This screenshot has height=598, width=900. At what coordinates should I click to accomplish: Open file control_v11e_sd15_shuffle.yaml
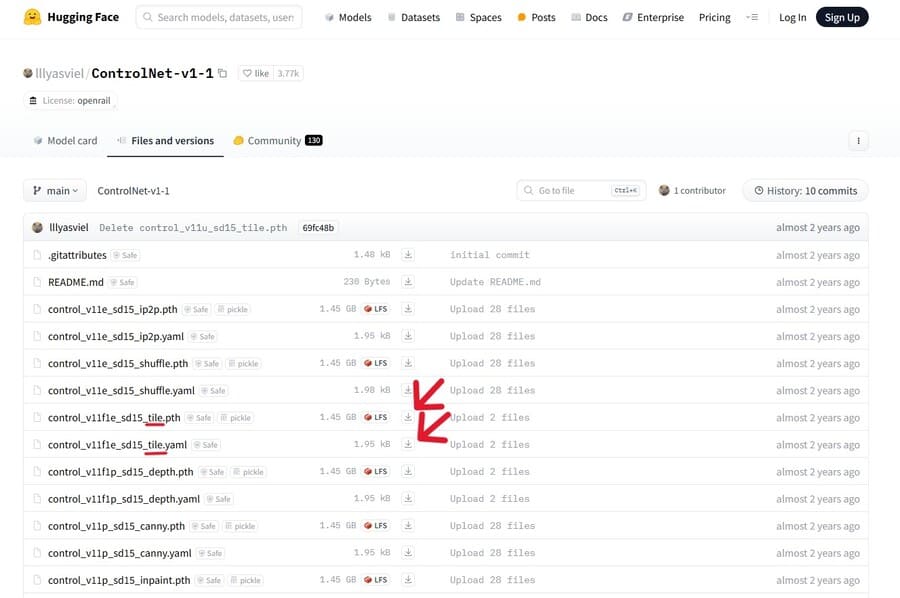pos(121,391)
